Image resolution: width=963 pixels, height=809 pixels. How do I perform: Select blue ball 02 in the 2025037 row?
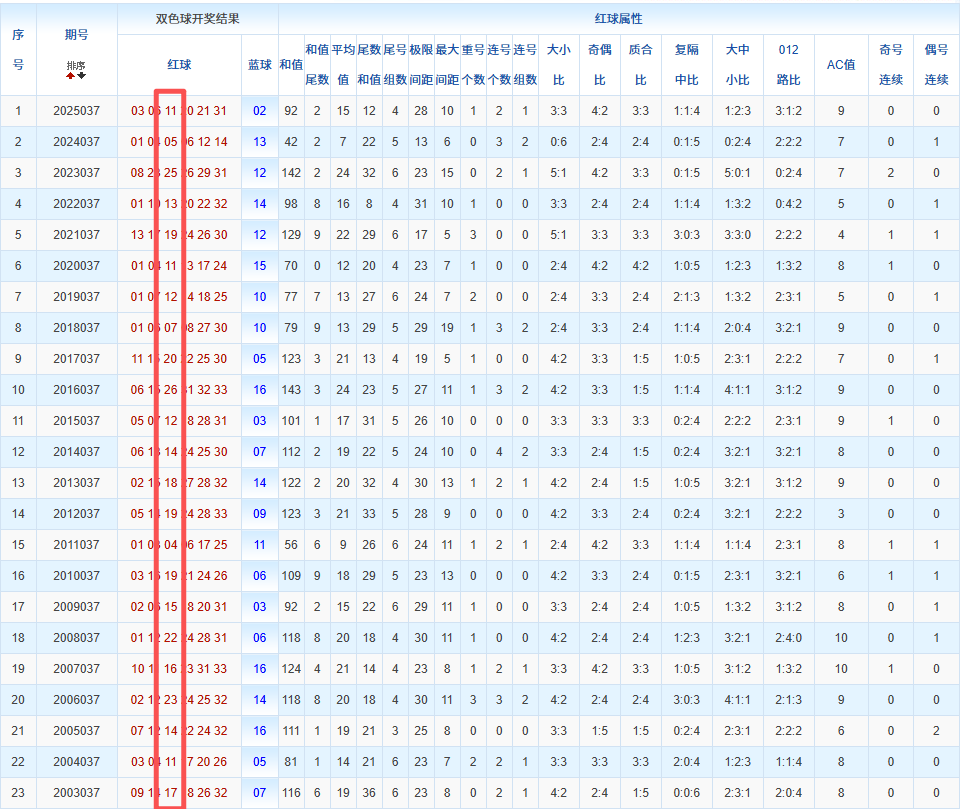coord(260,111)
